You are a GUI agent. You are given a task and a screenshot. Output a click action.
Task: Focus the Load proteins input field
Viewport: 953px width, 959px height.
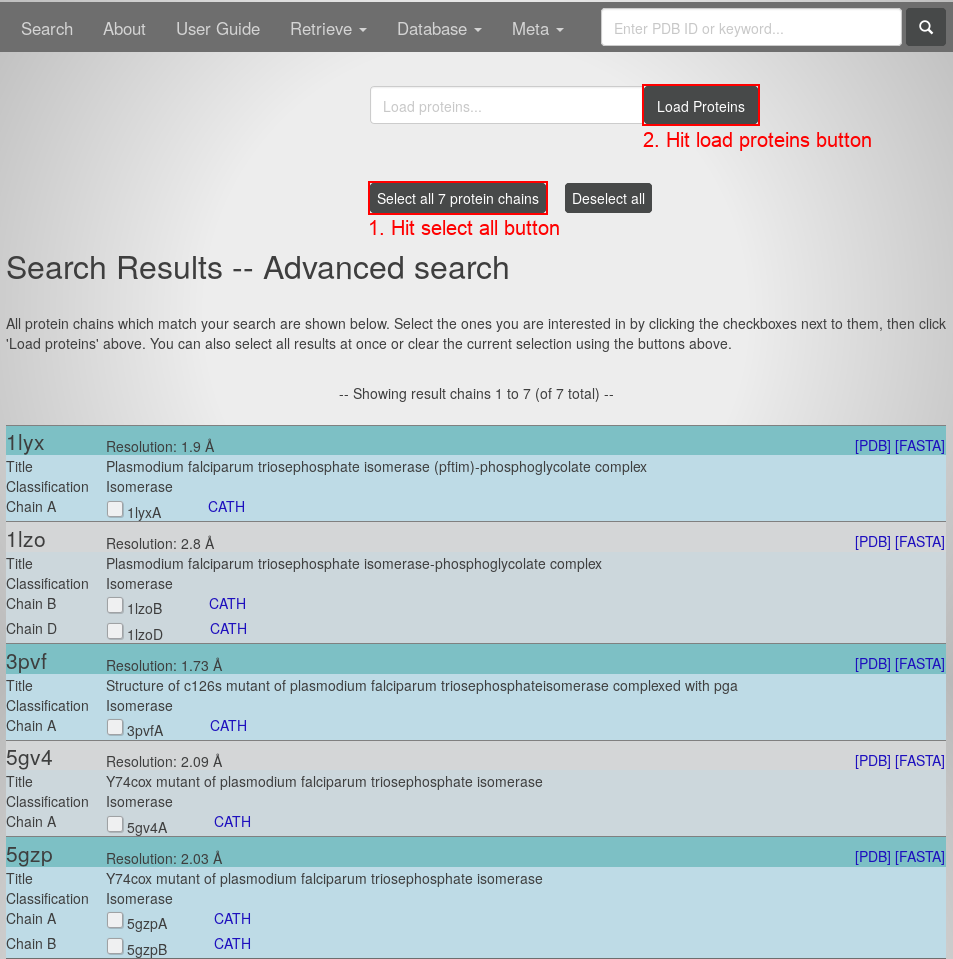(505, 106)
